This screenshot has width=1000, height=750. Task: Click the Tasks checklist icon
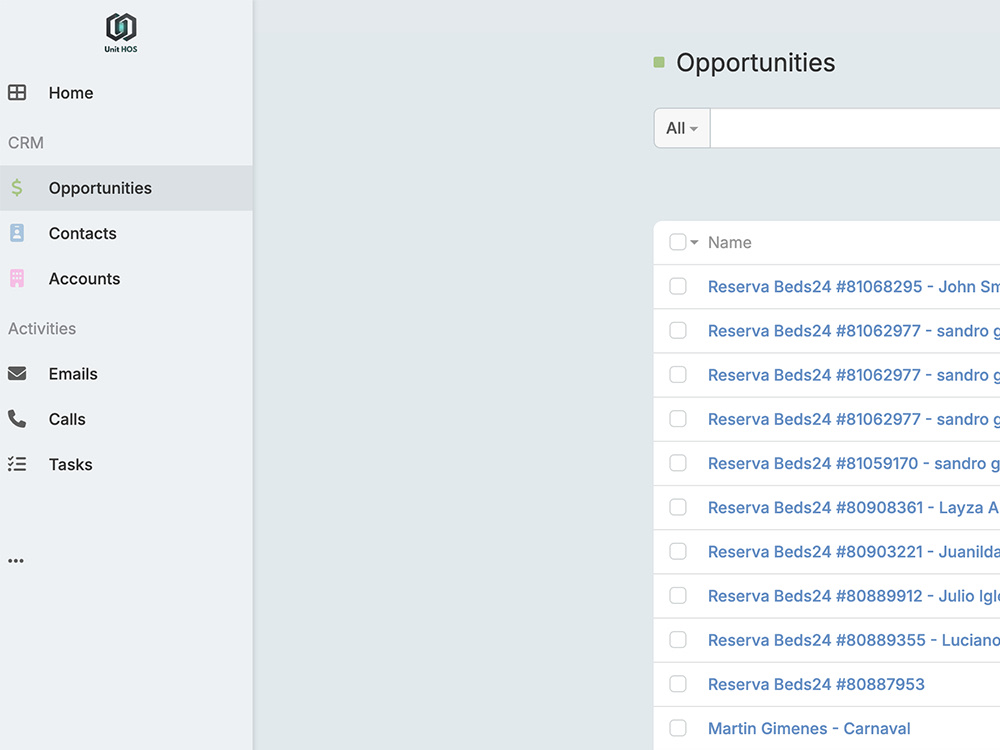point(17,464)
